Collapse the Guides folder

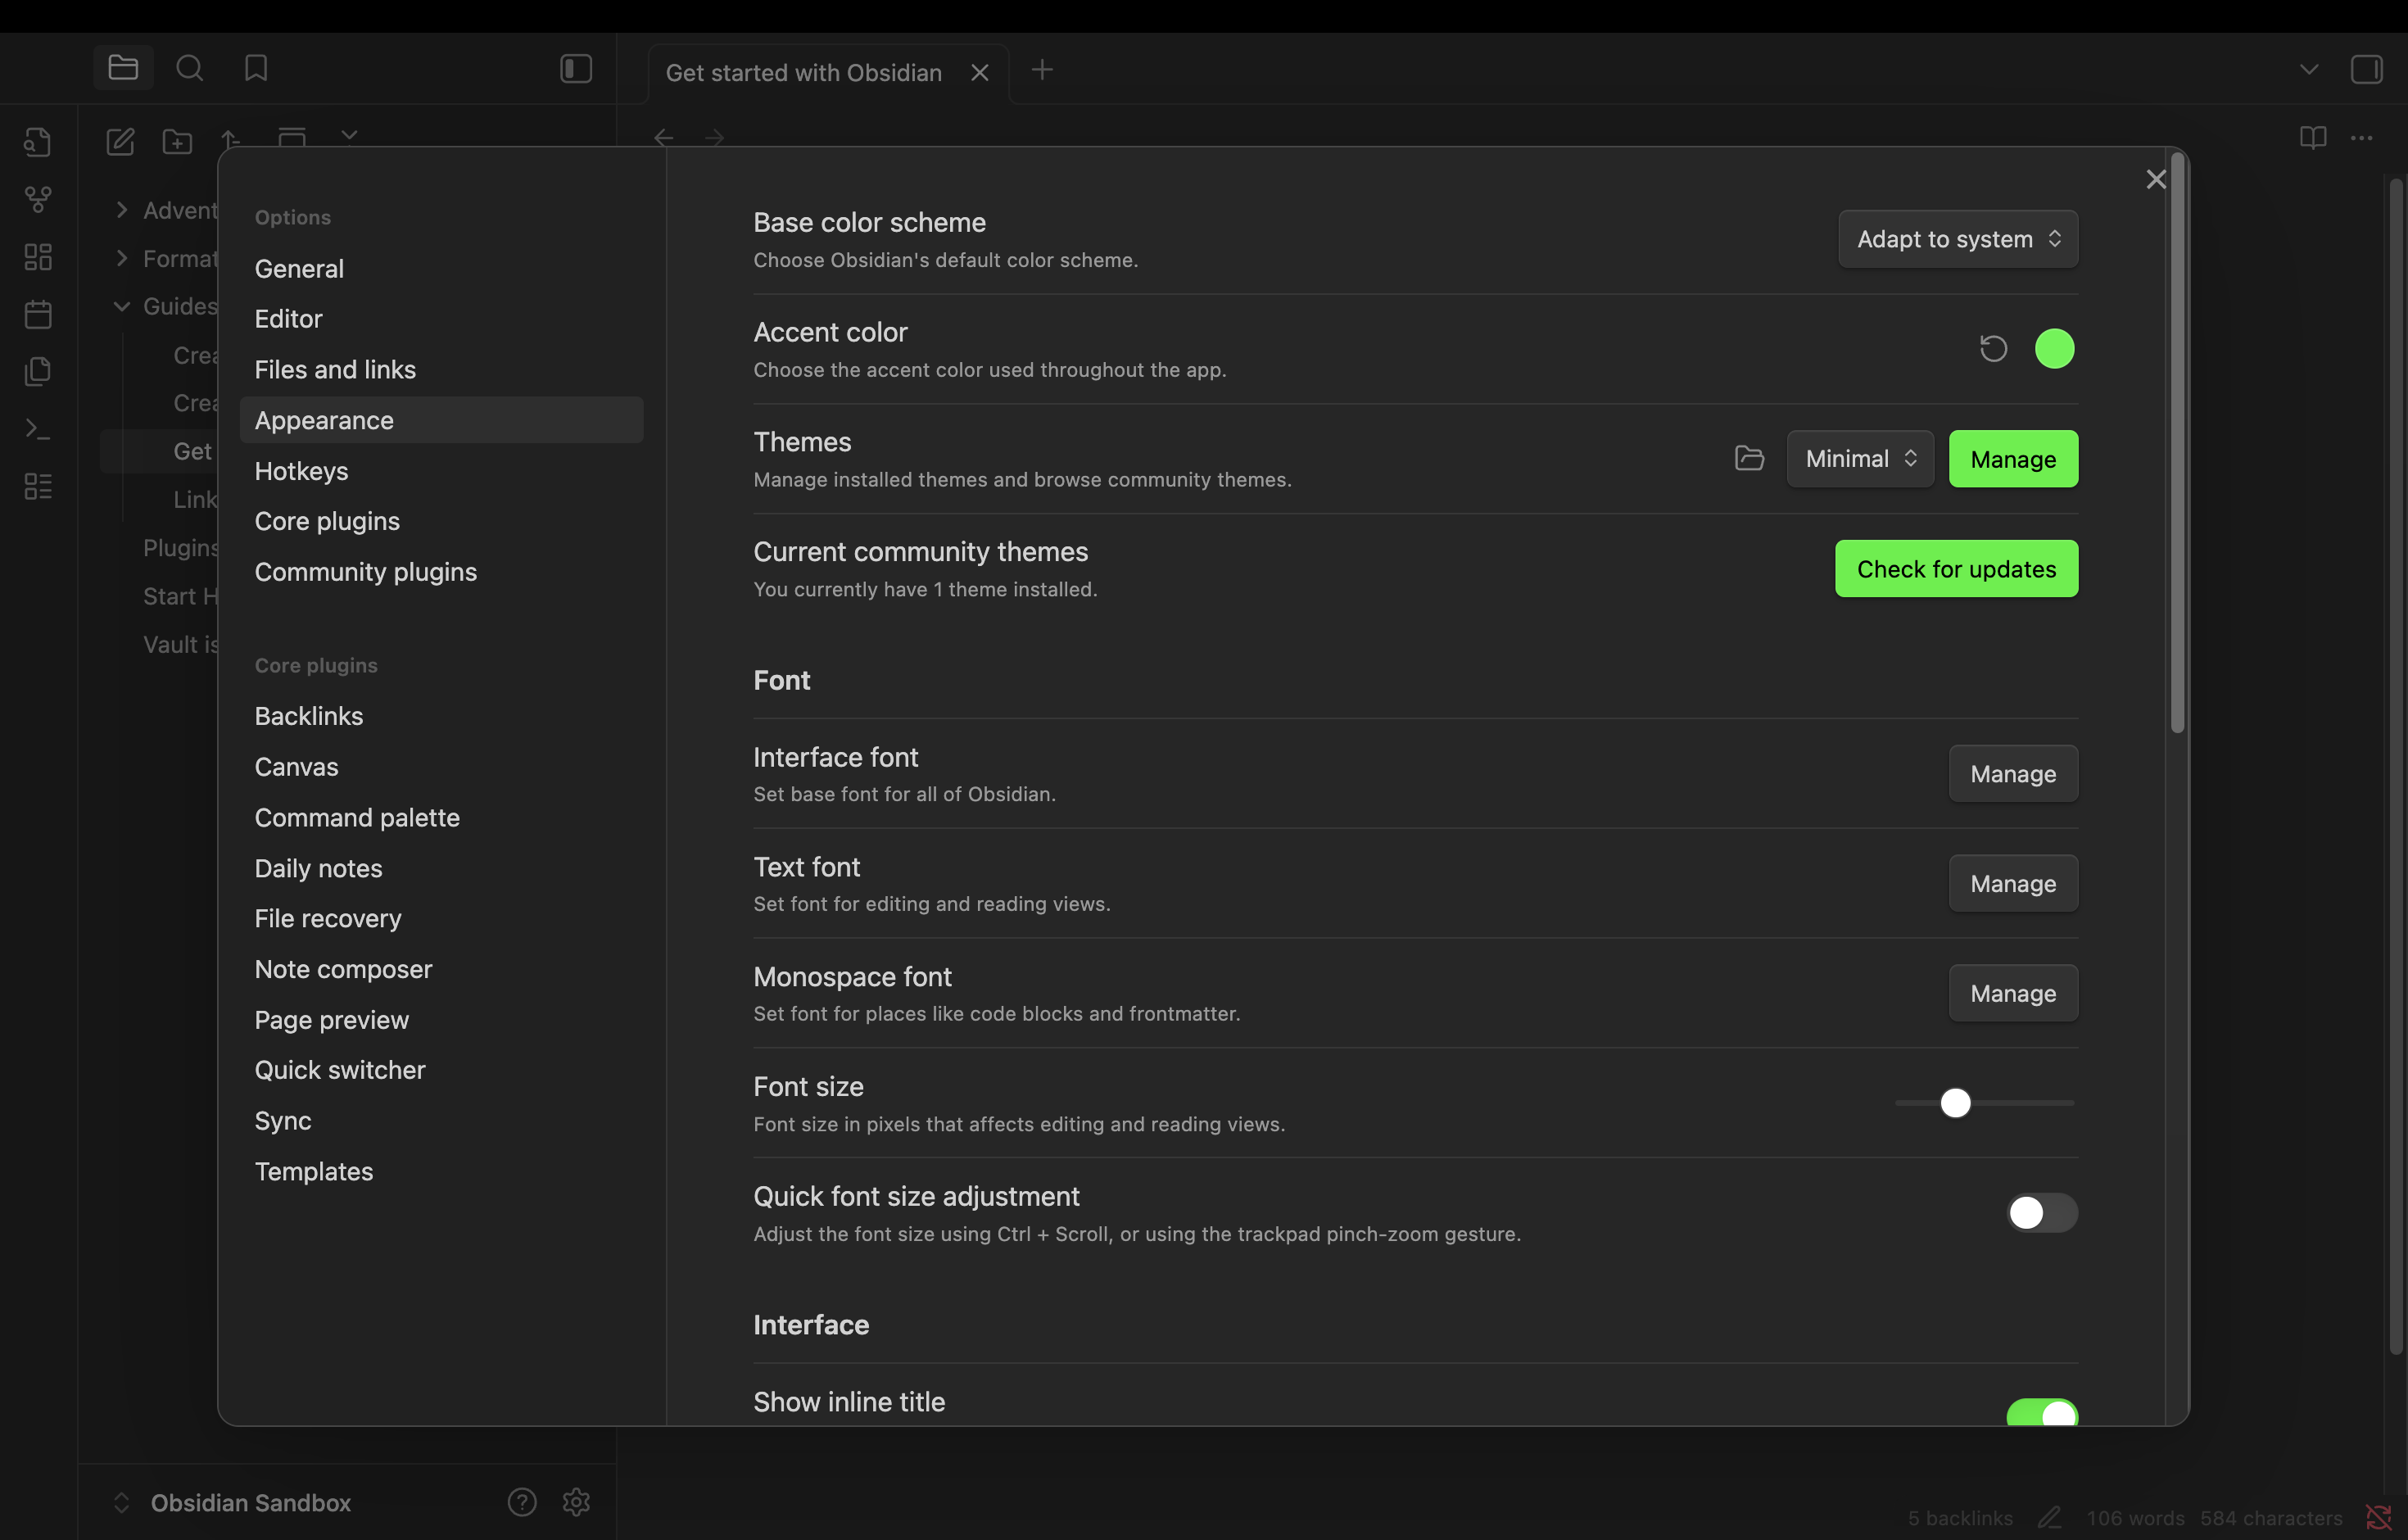click(x=122, y=306)
